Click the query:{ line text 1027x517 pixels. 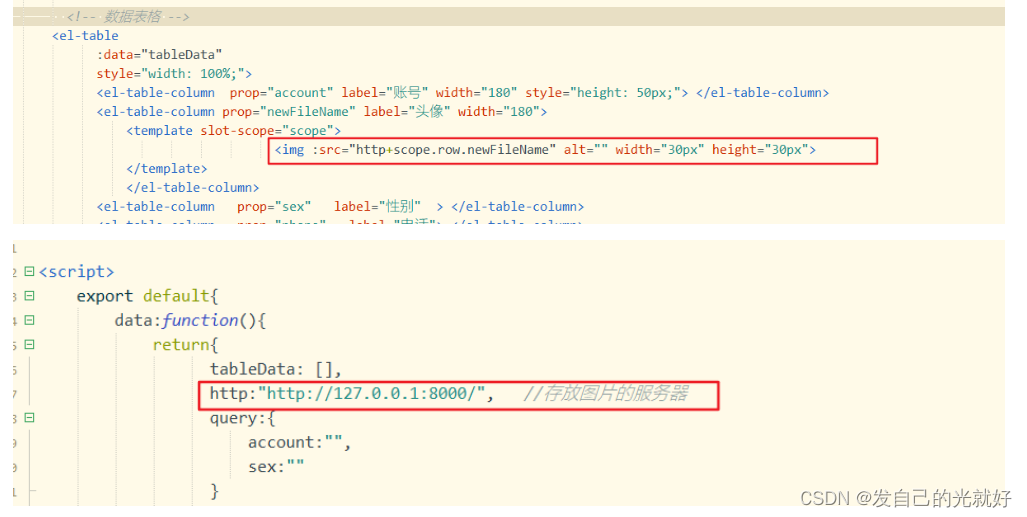tap(242, 418)
